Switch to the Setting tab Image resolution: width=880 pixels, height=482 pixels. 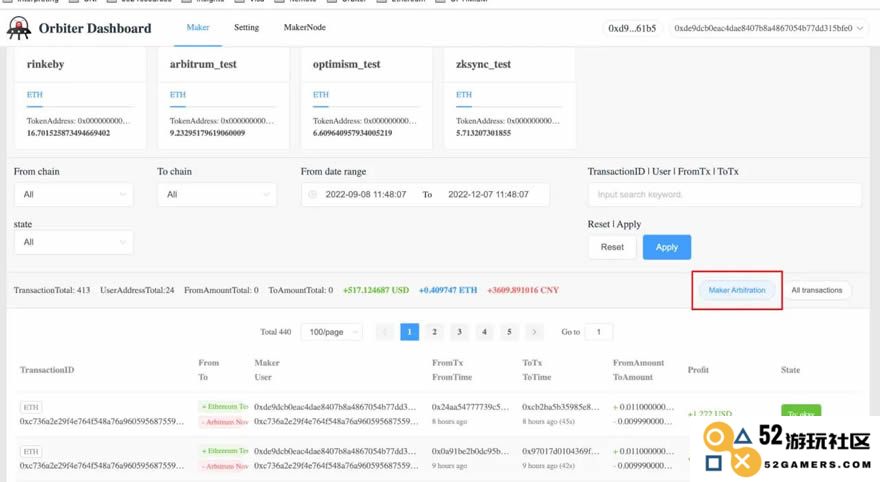[246, 27]
